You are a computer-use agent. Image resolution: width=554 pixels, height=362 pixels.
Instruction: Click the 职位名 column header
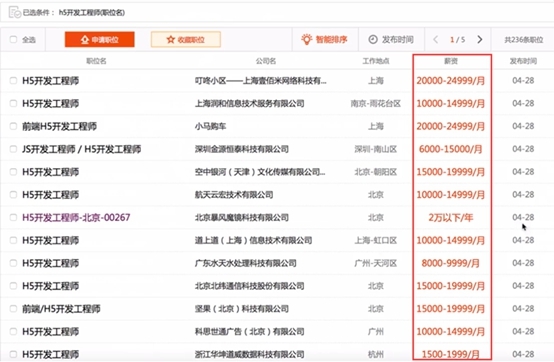(96, 61)
